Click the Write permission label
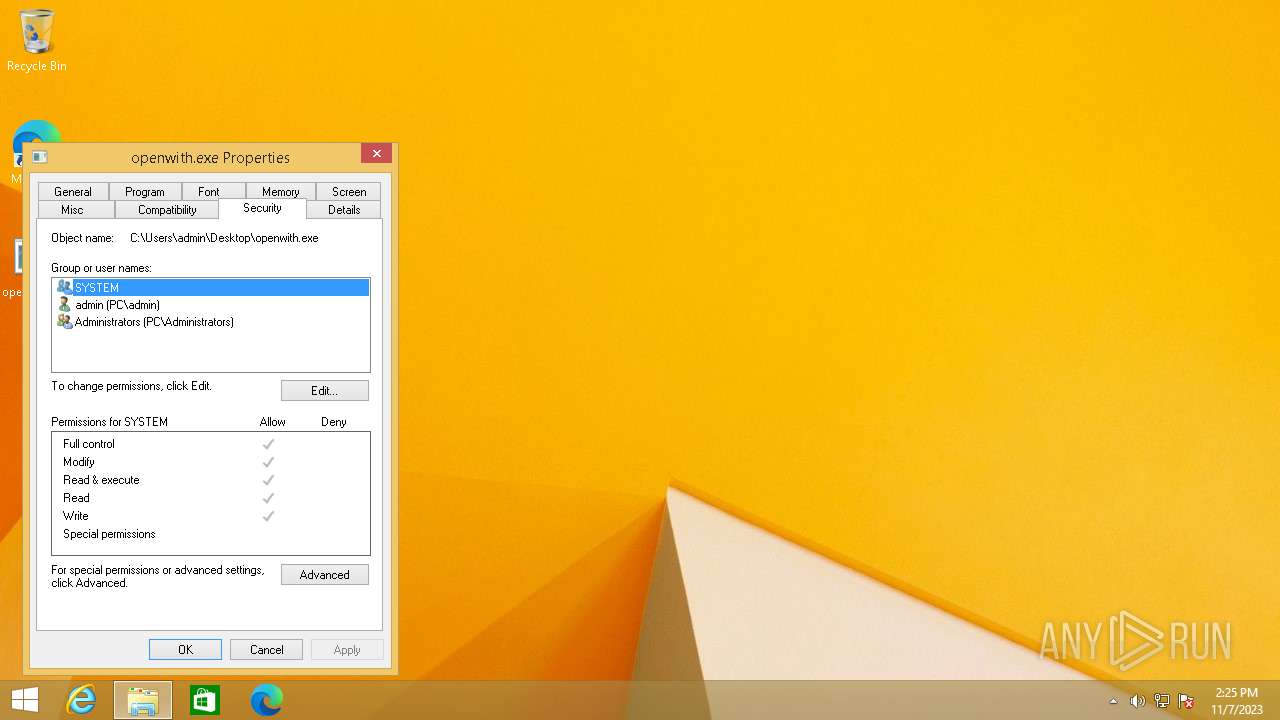Viewport: 1280px width, 720px height. coord(76,516)
